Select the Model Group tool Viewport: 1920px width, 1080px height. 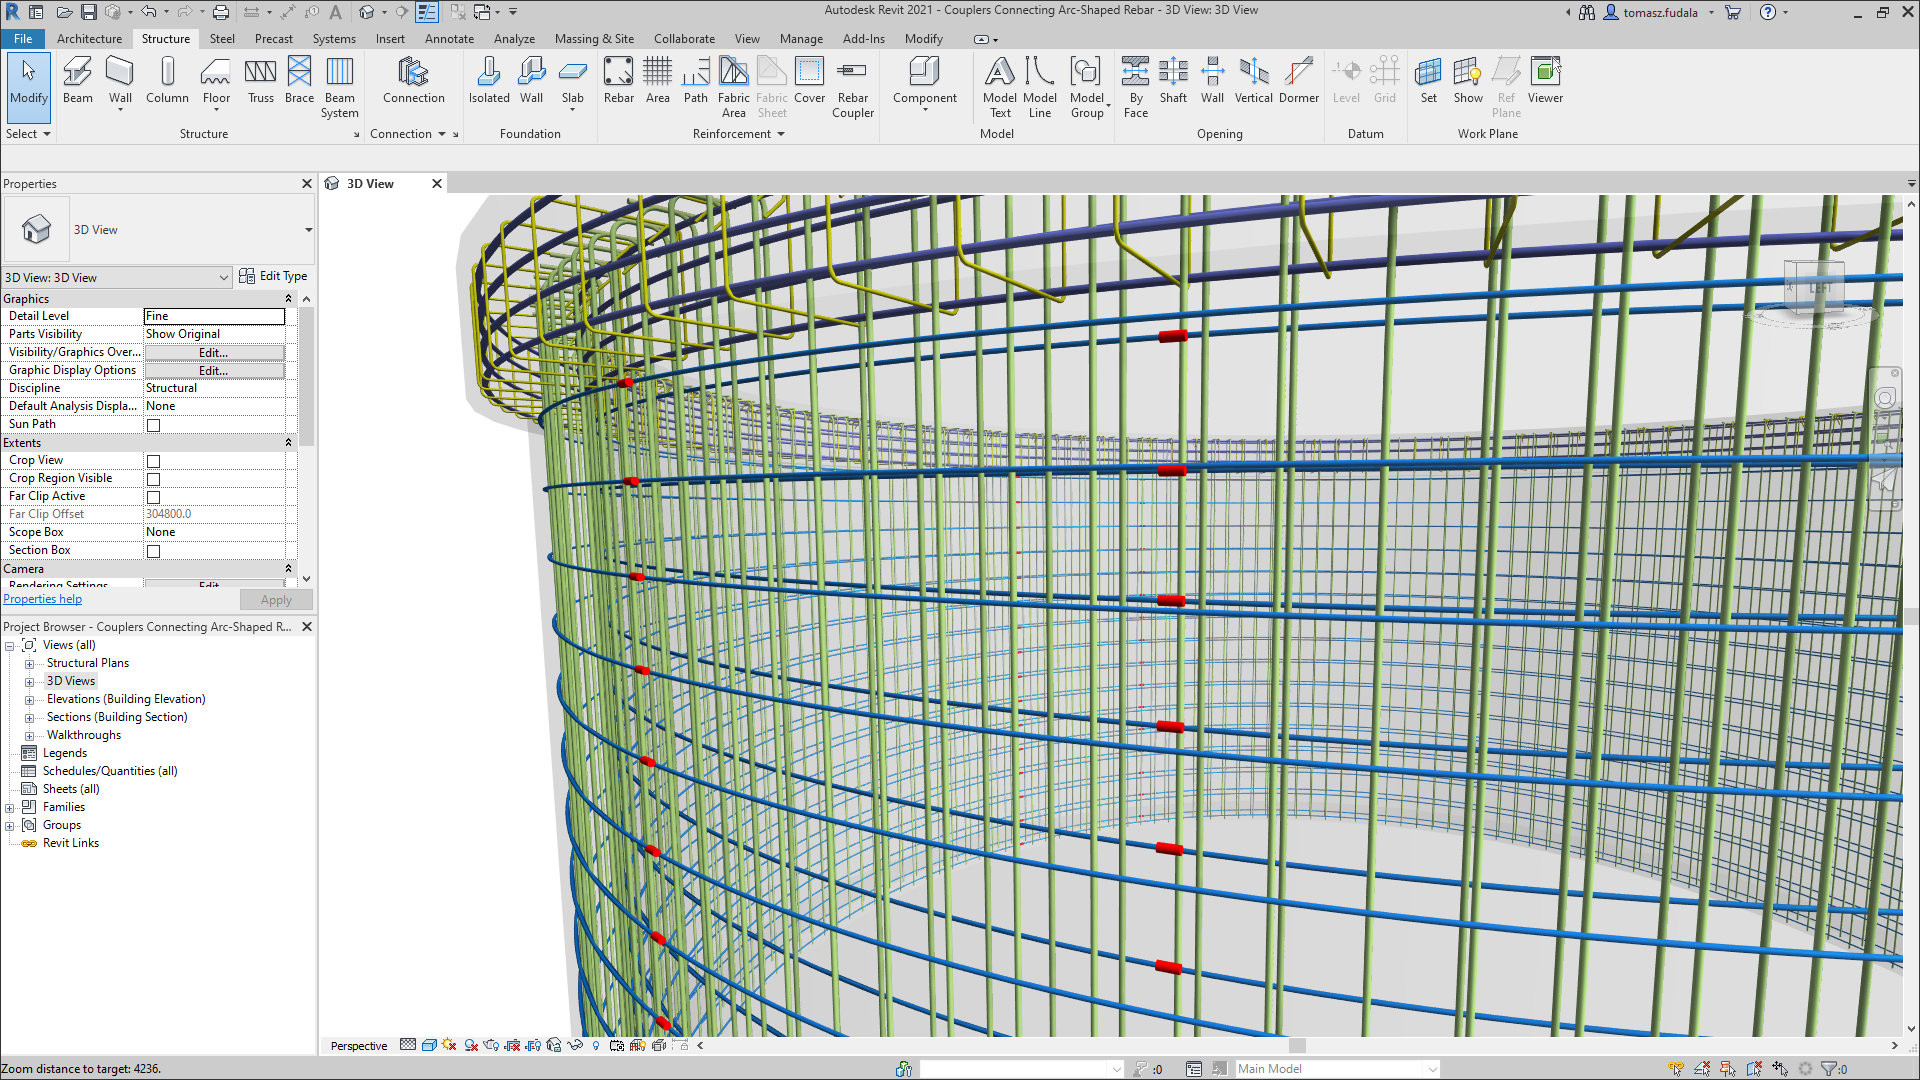(1087, 87)
